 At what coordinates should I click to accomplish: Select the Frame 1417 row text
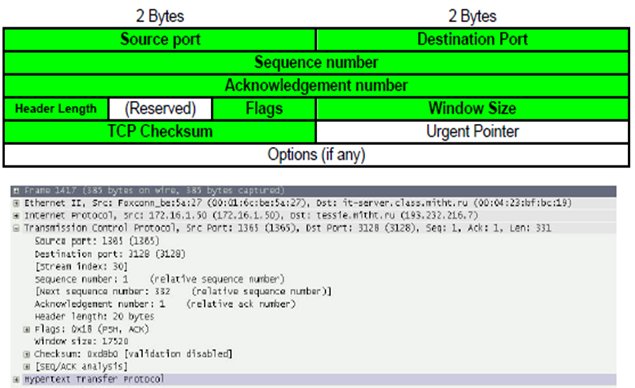click(x=154, y=190)
